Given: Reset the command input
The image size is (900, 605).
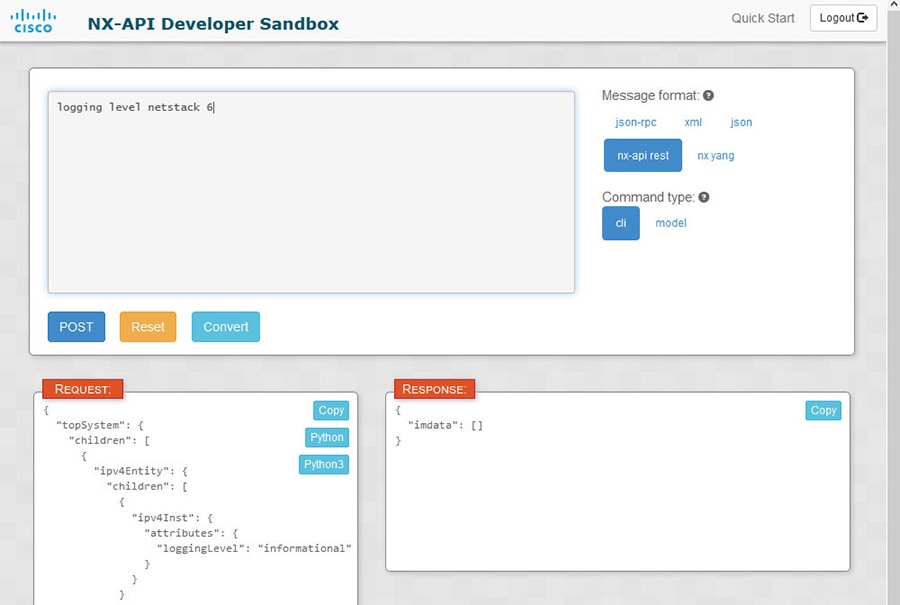Looking at the screenshot, I should (x=147, y=326).
